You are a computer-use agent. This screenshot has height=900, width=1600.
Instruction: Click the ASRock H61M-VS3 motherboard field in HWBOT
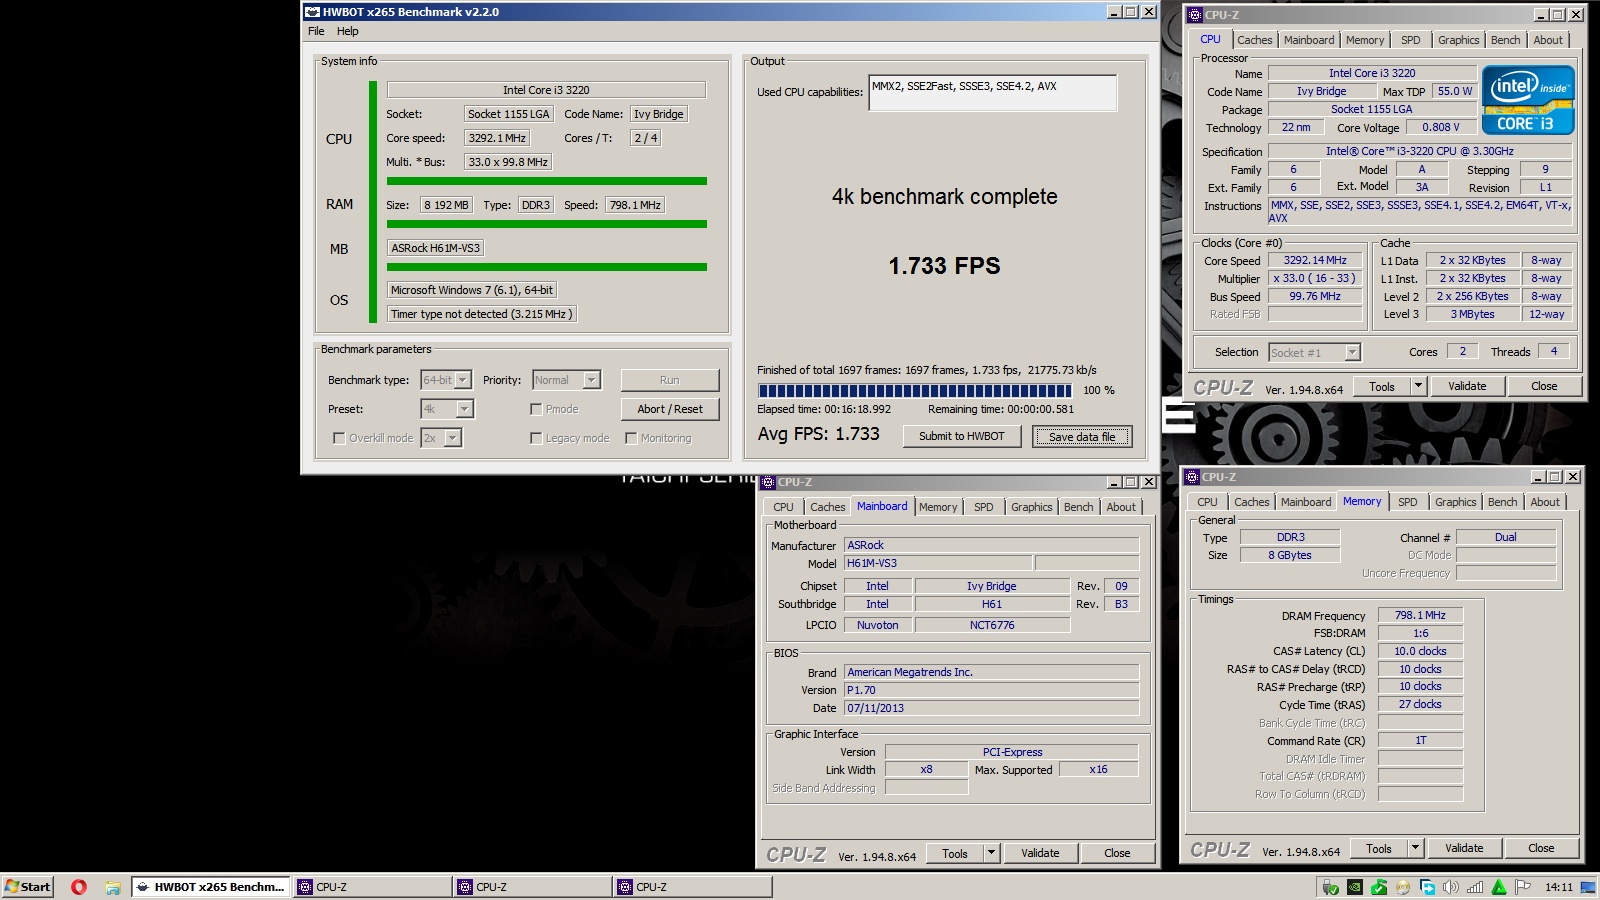click(436, 248)
